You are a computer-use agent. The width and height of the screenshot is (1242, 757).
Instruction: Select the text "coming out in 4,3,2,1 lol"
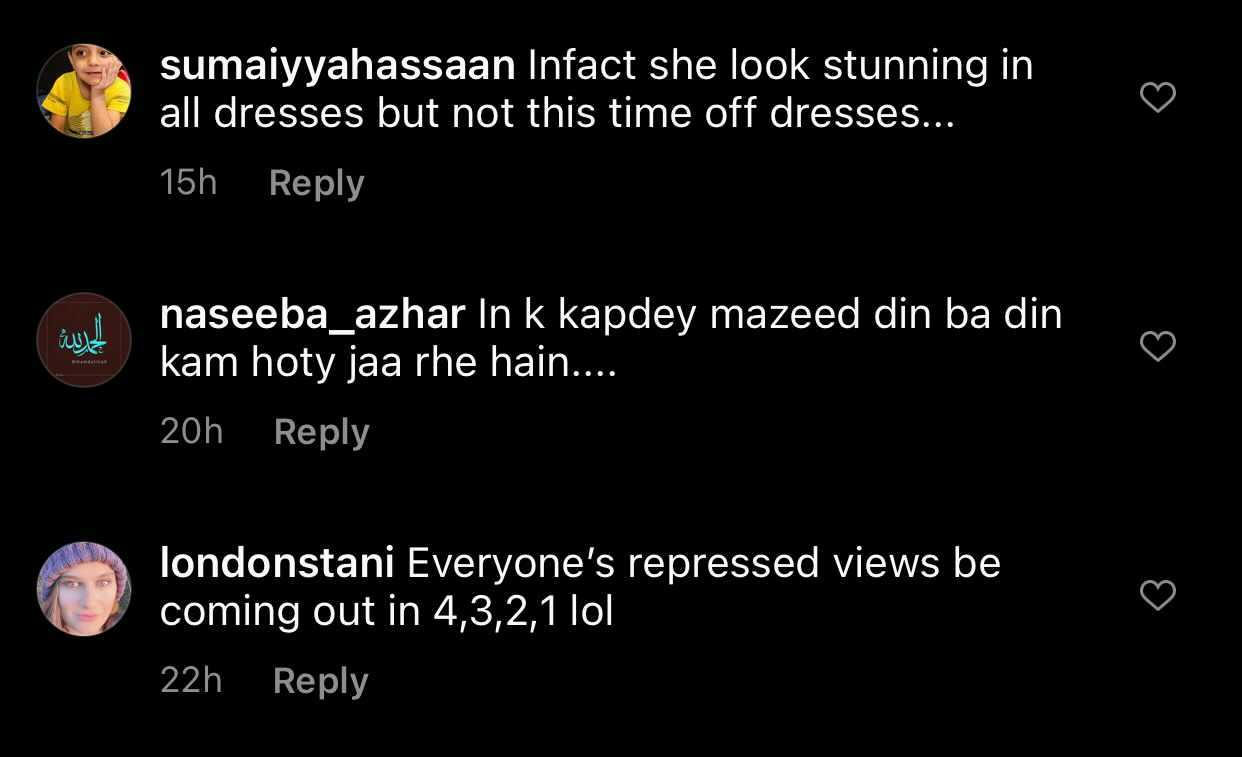coord(386,613)
